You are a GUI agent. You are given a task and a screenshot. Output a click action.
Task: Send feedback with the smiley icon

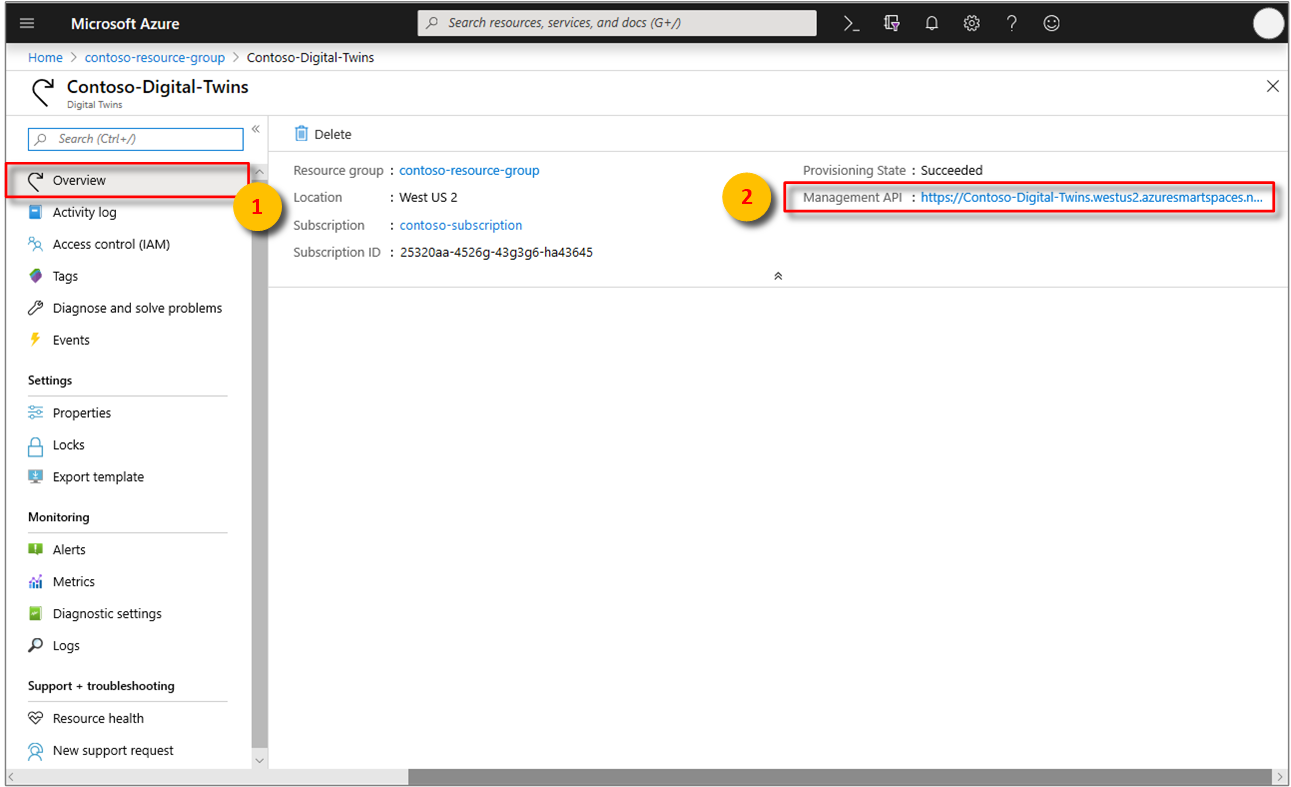(1051, 23)
